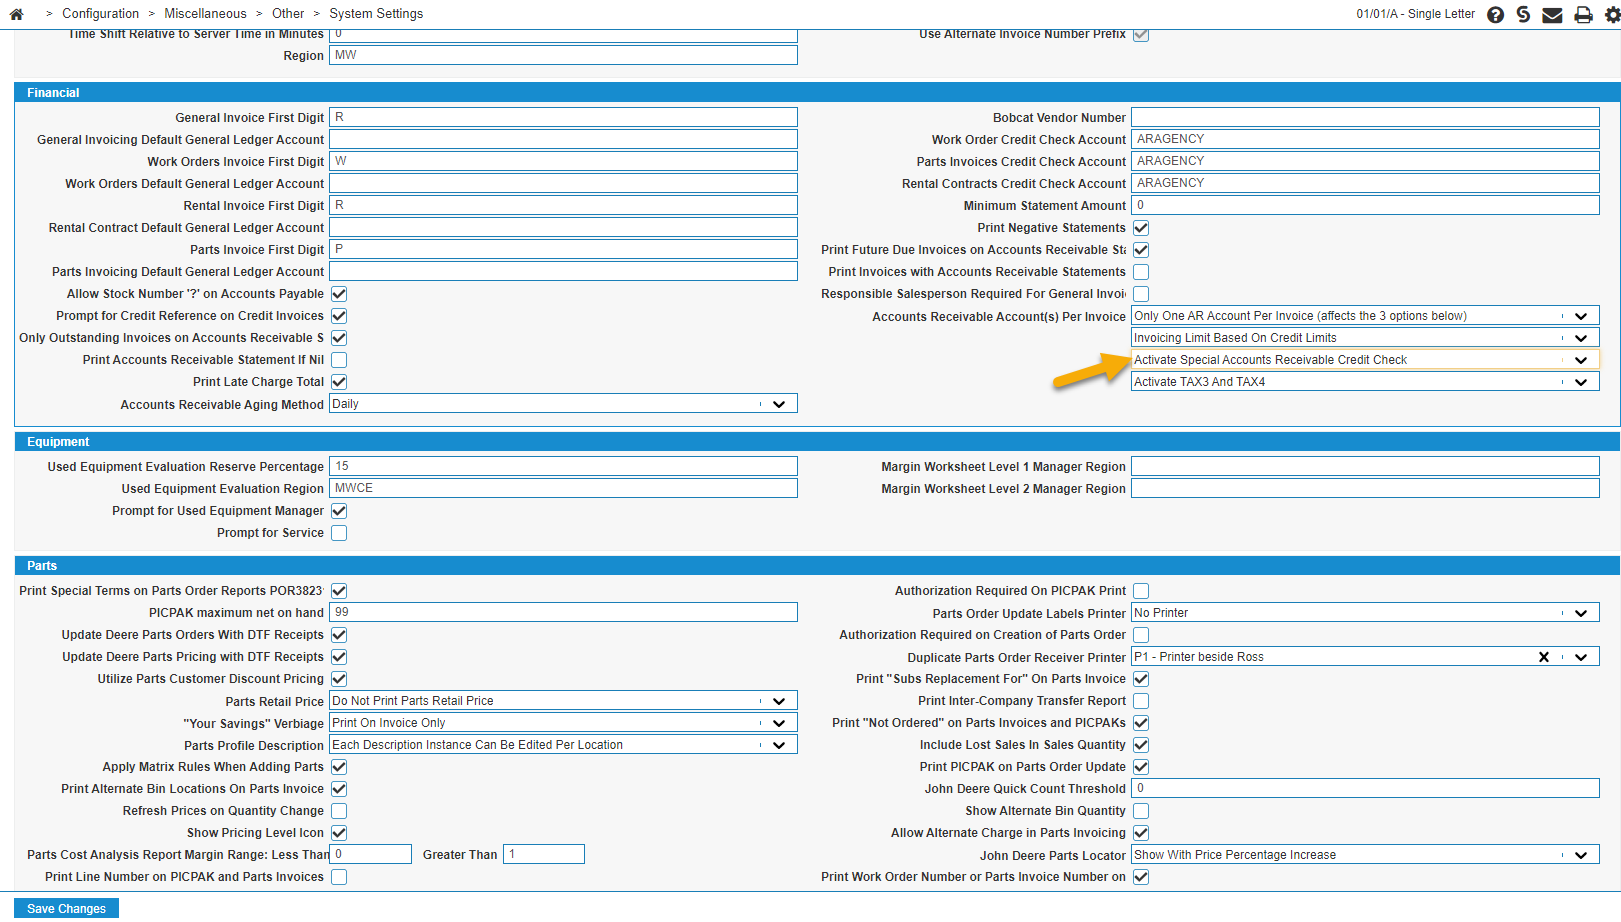Open Parts Order Update Labels Printer dropdown

(1365, 613)
